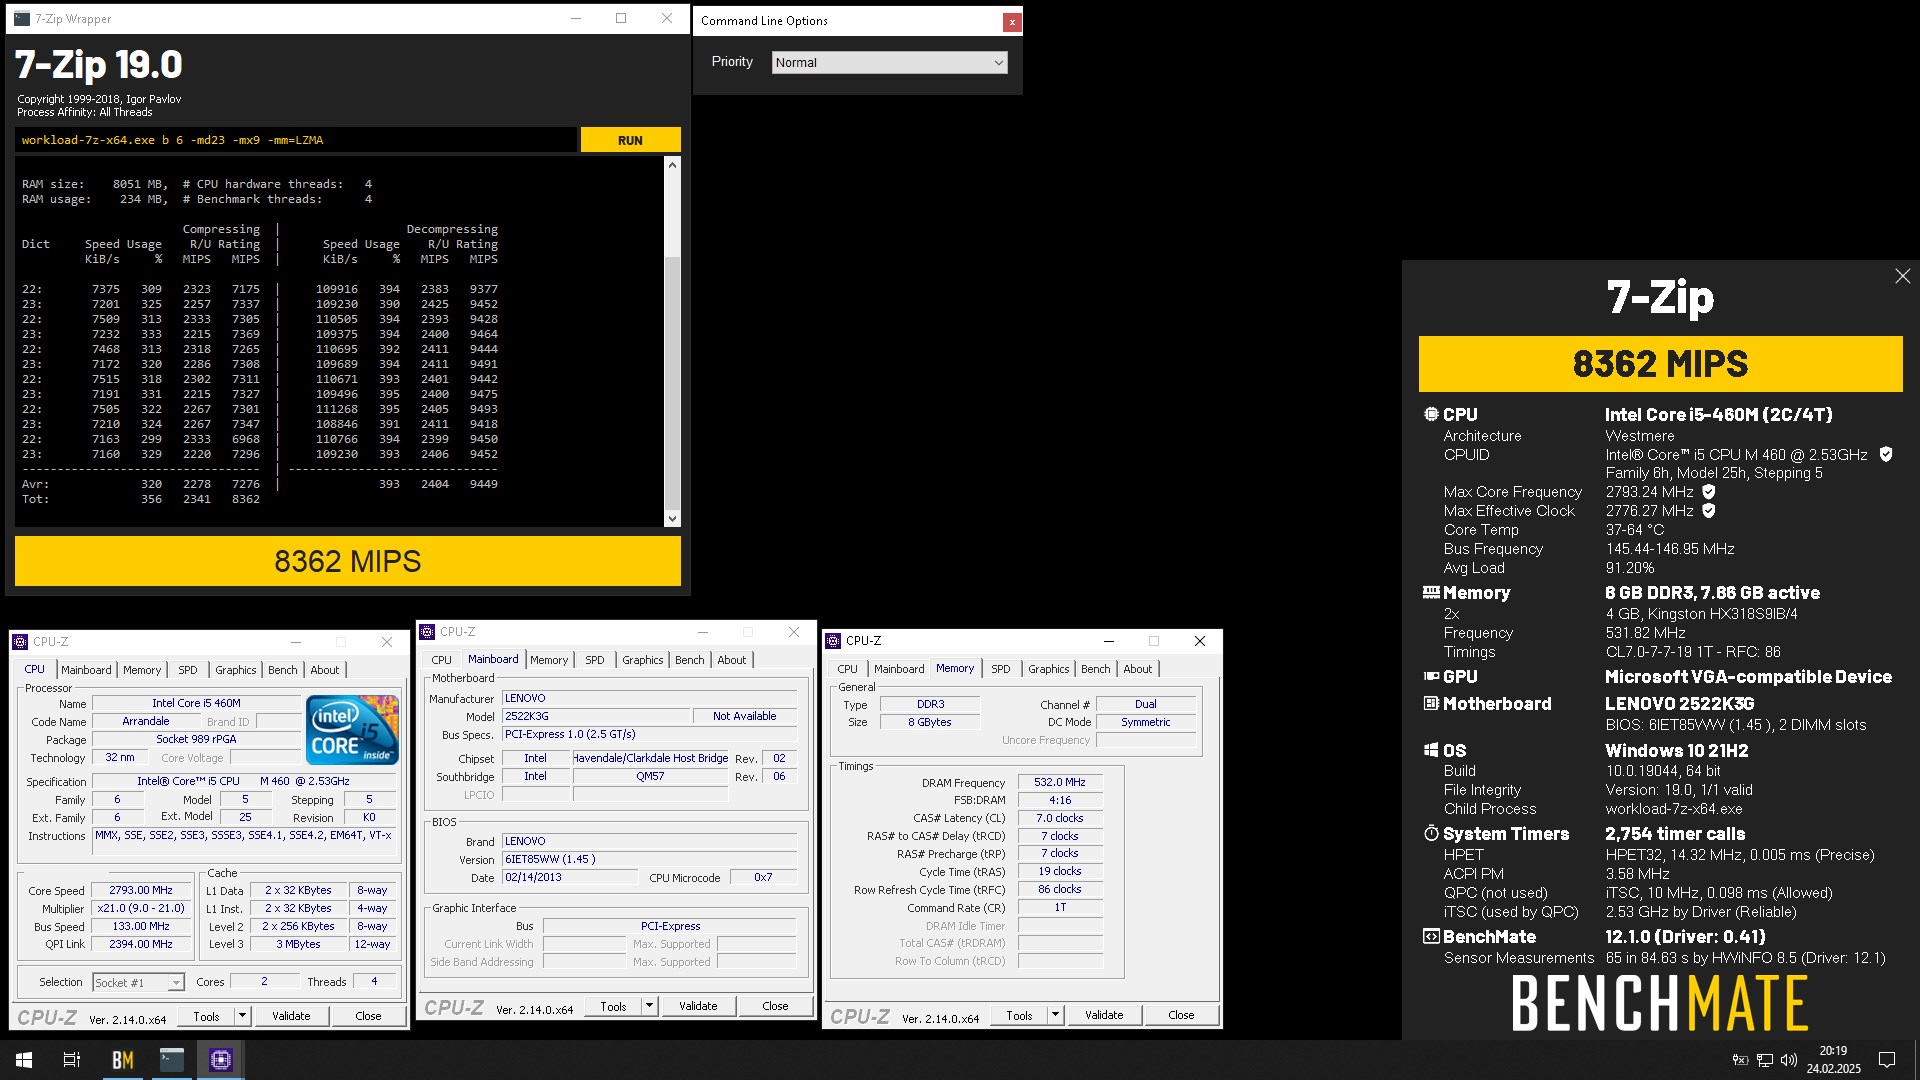Click the Max Core Frequency verified shield
This screenshot has height=1080, width=1920.
(x=1709, y=492)
